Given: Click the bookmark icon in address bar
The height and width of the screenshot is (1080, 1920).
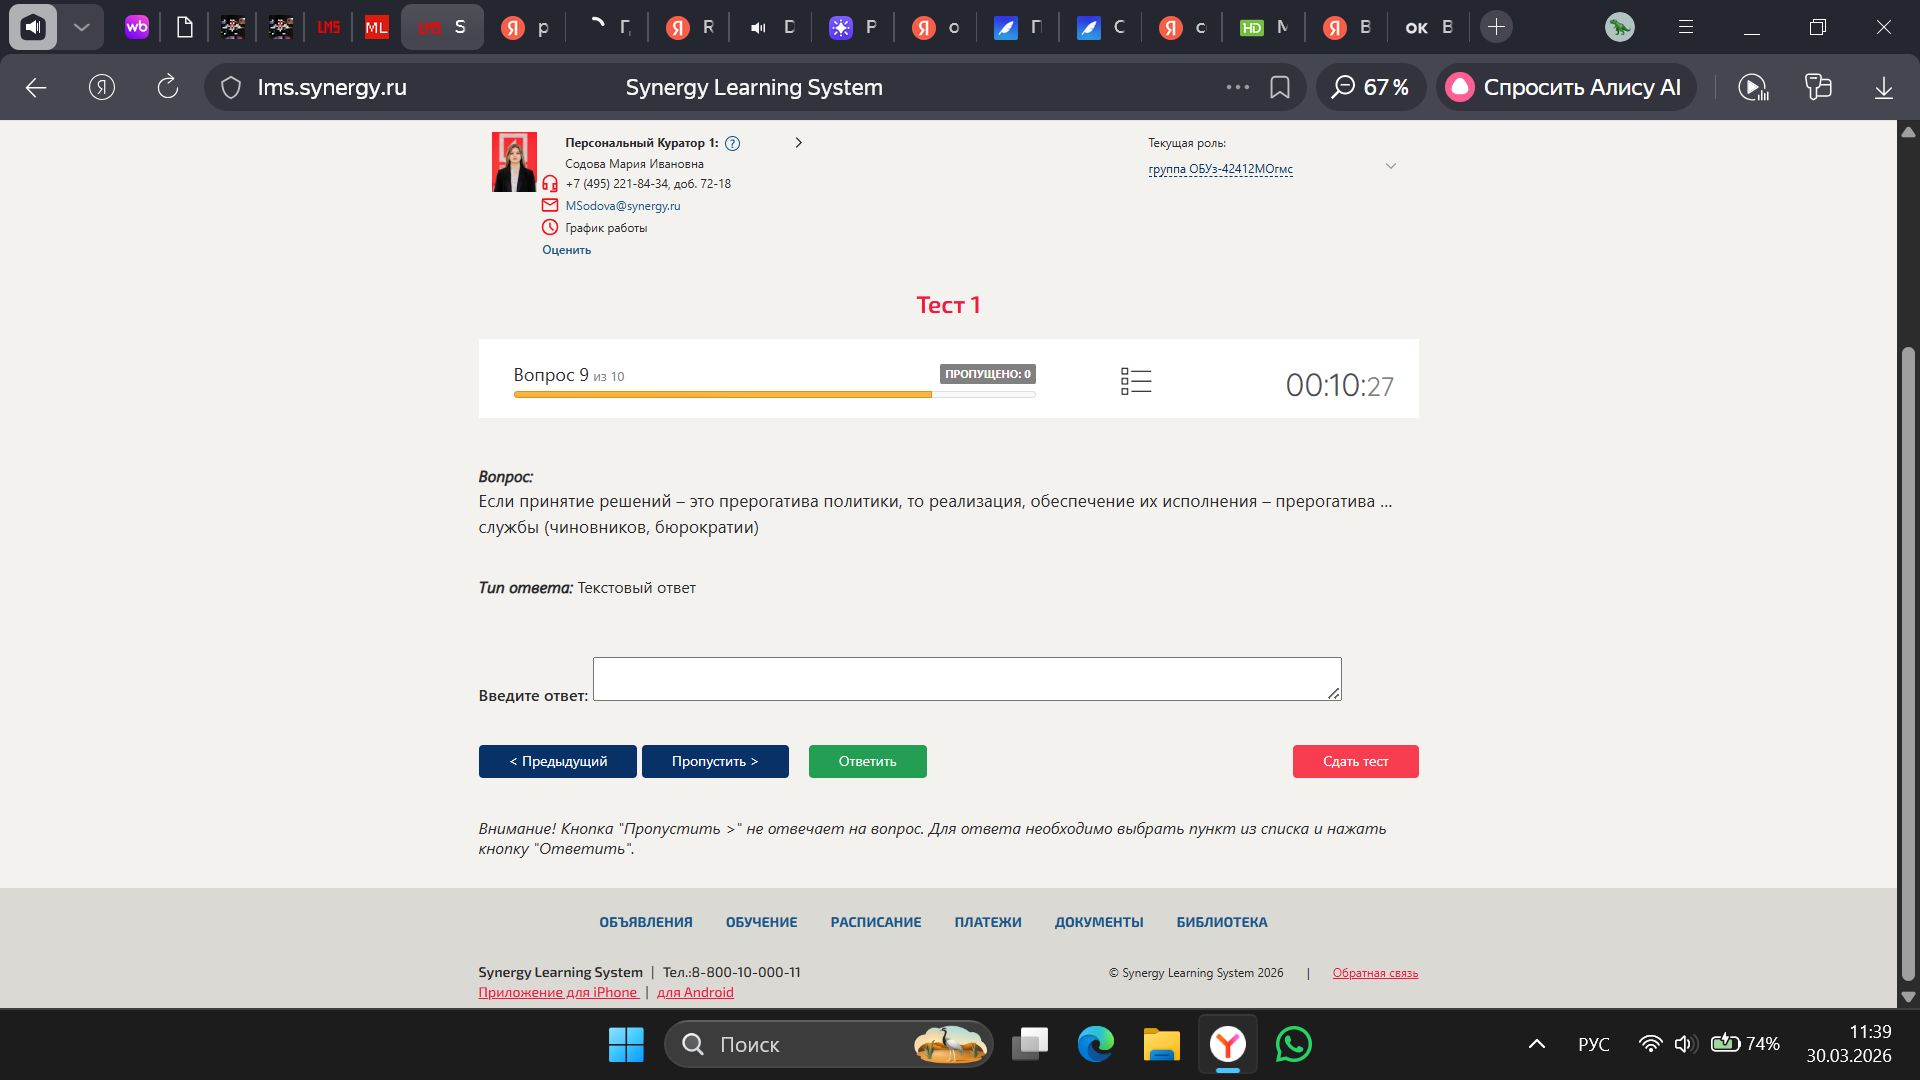Looking at the screenshot, I should pyautogui.click(x=1279, y=88).
